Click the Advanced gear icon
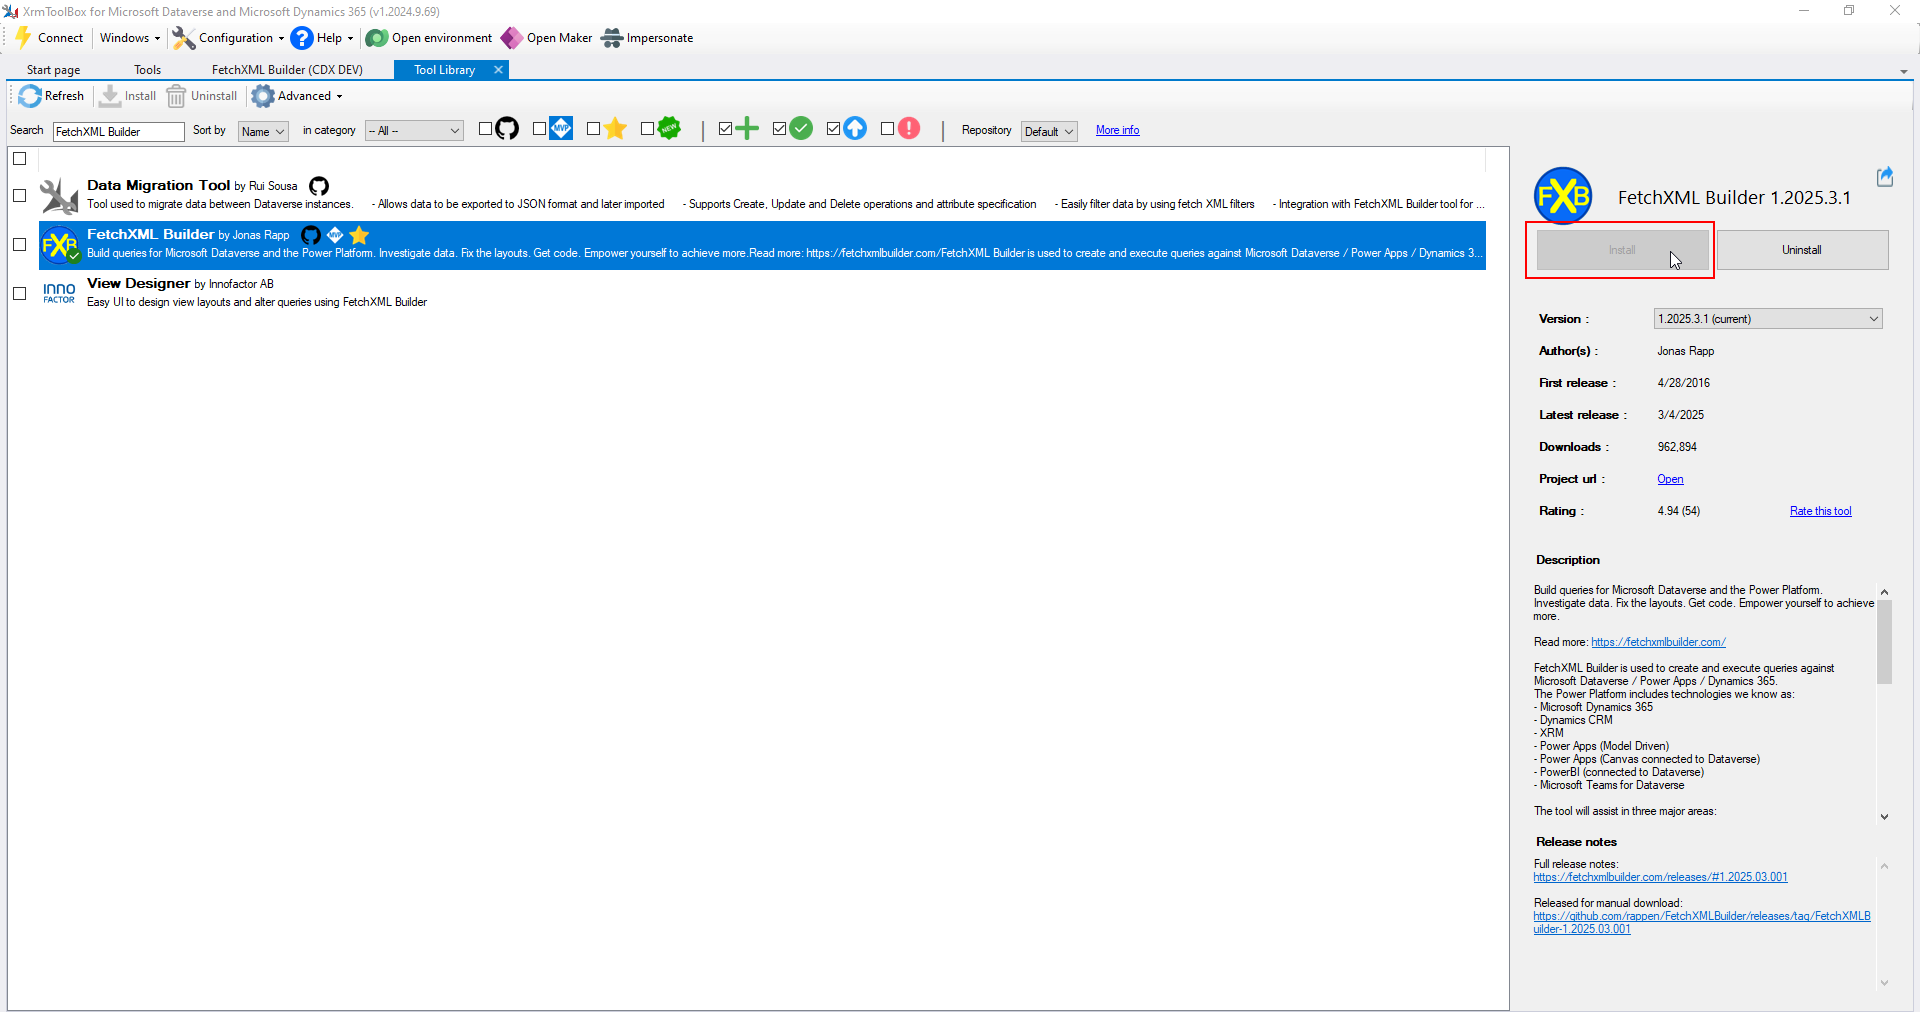Viewport: 1920px width, 1012px height. click(x=263, y=96)
